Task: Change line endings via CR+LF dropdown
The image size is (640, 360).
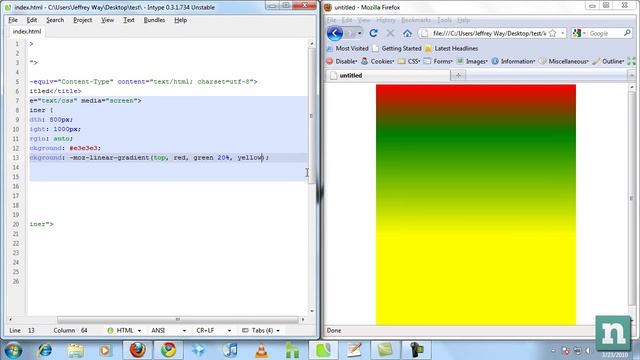Action: coord(213,330)
